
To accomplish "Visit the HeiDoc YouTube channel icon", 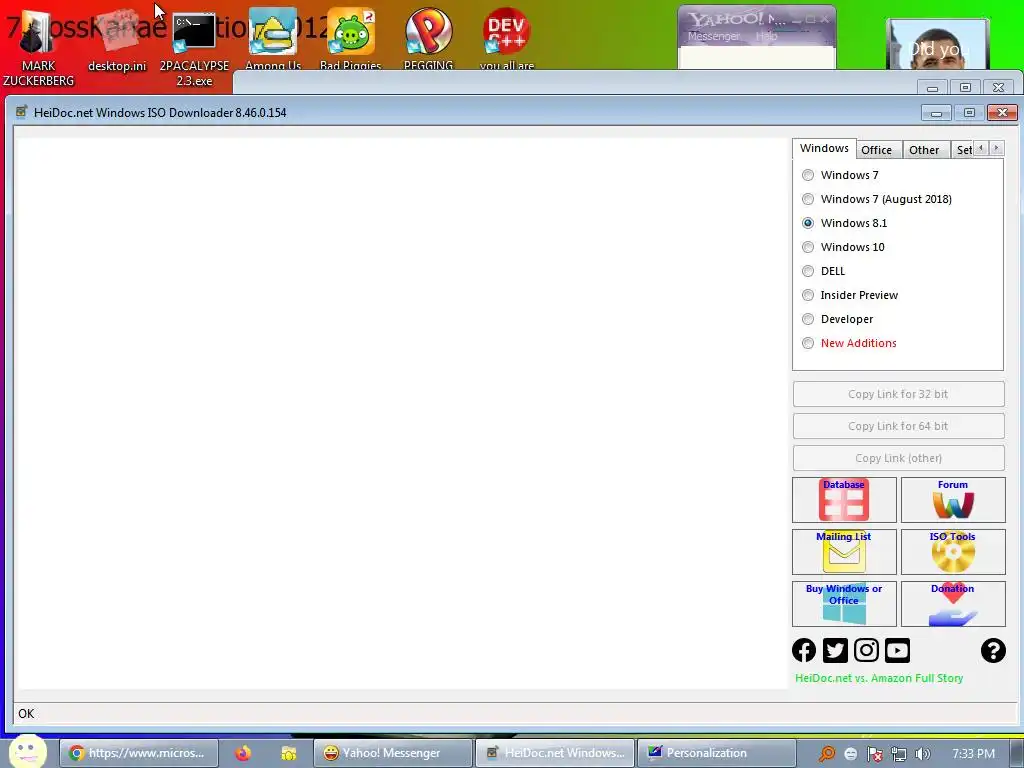I will point(897,650).
